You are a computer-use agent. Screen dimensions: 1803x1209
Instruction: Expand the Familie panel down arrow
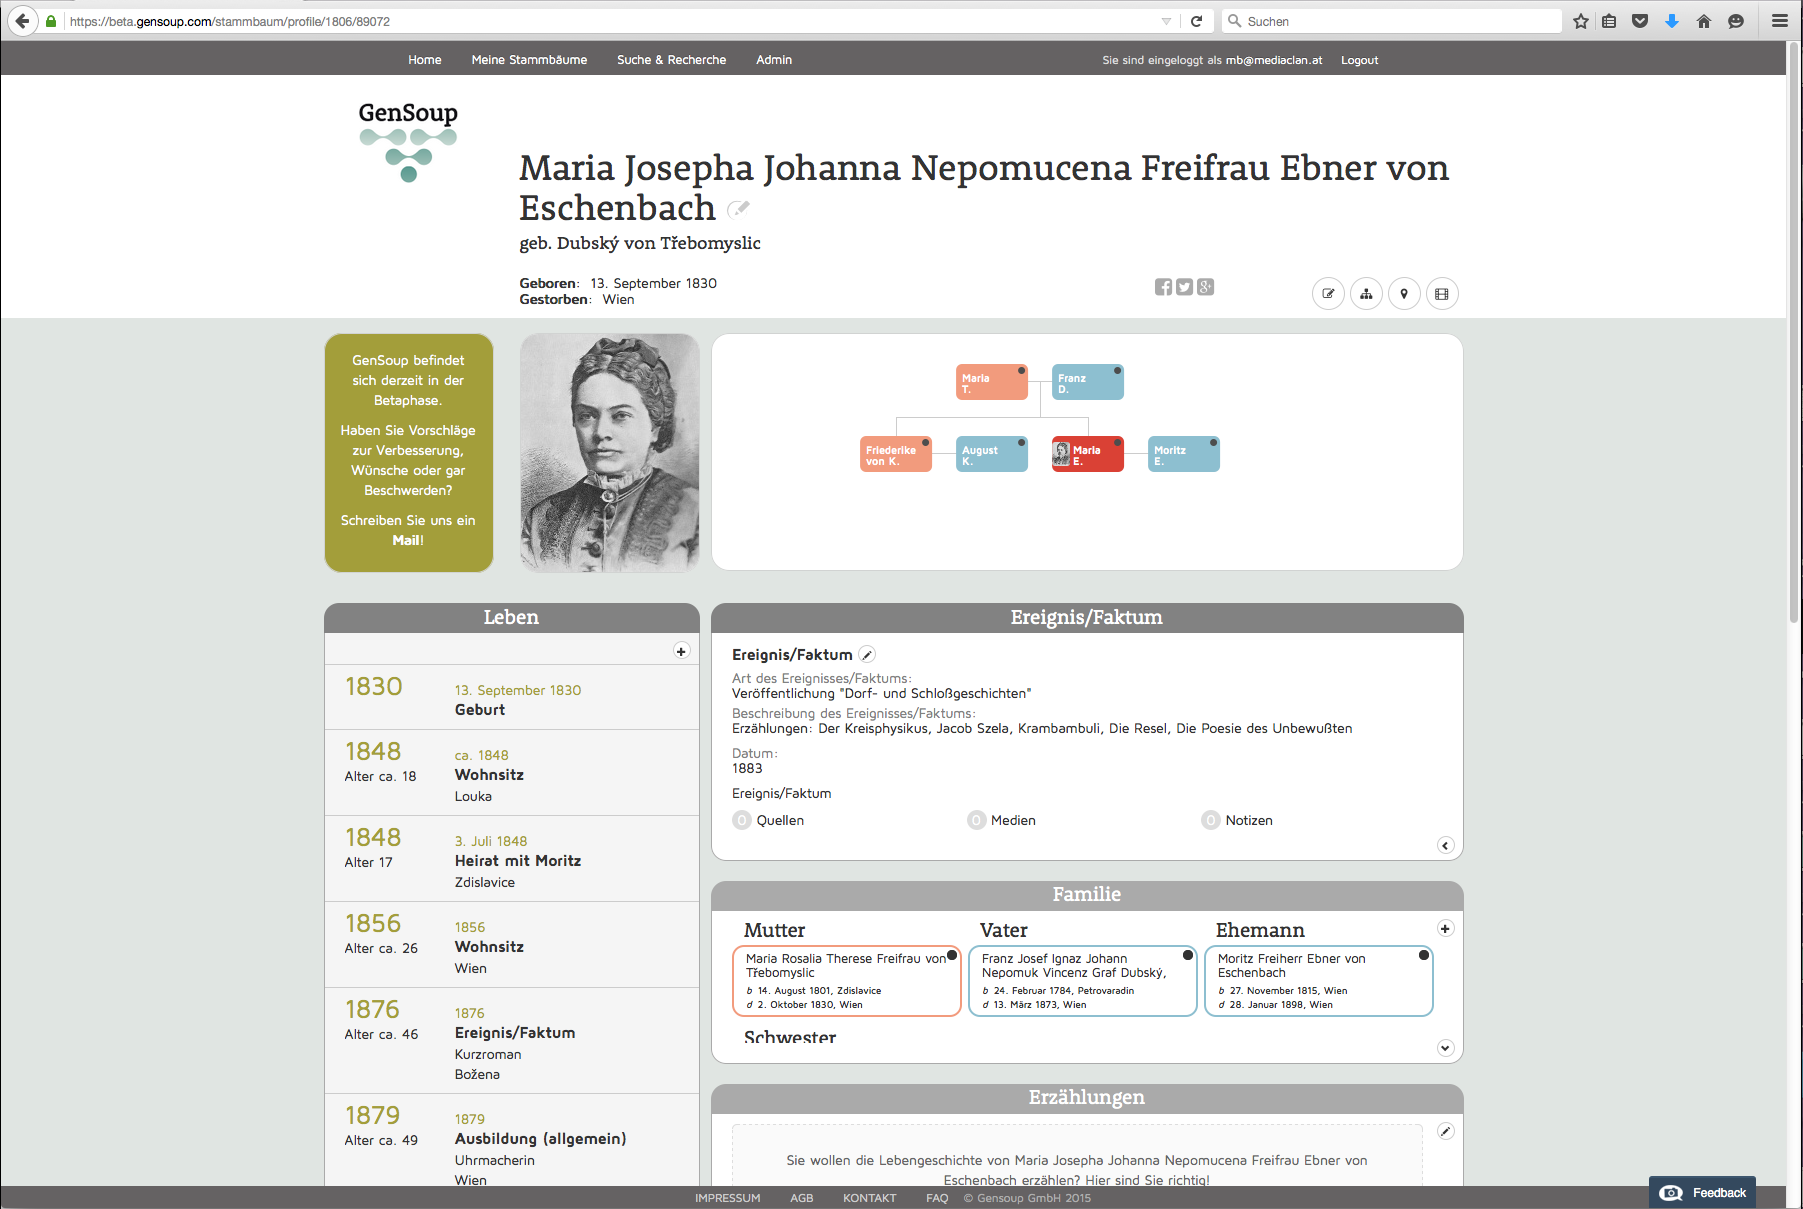1445,1048
